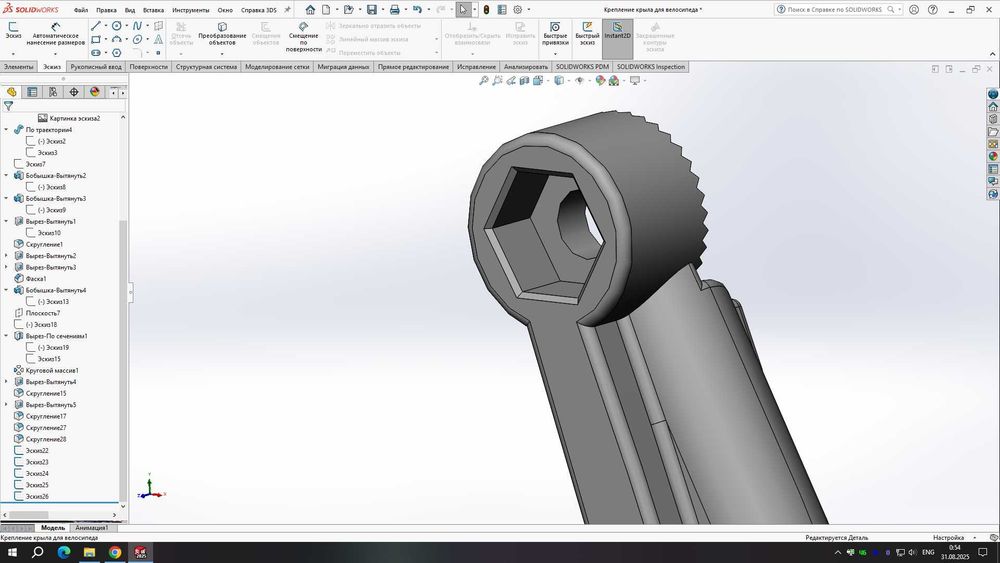
Task: Collapse the Бобышка-Вытянуть2 feature
Action: tap(6, 175)
